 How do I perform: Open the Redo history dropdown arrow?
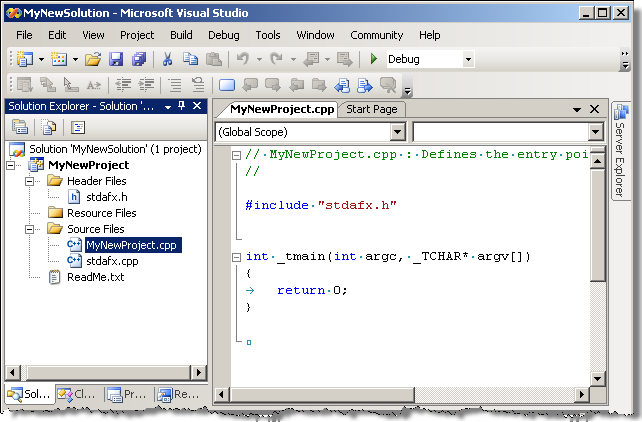coord(293,59)
